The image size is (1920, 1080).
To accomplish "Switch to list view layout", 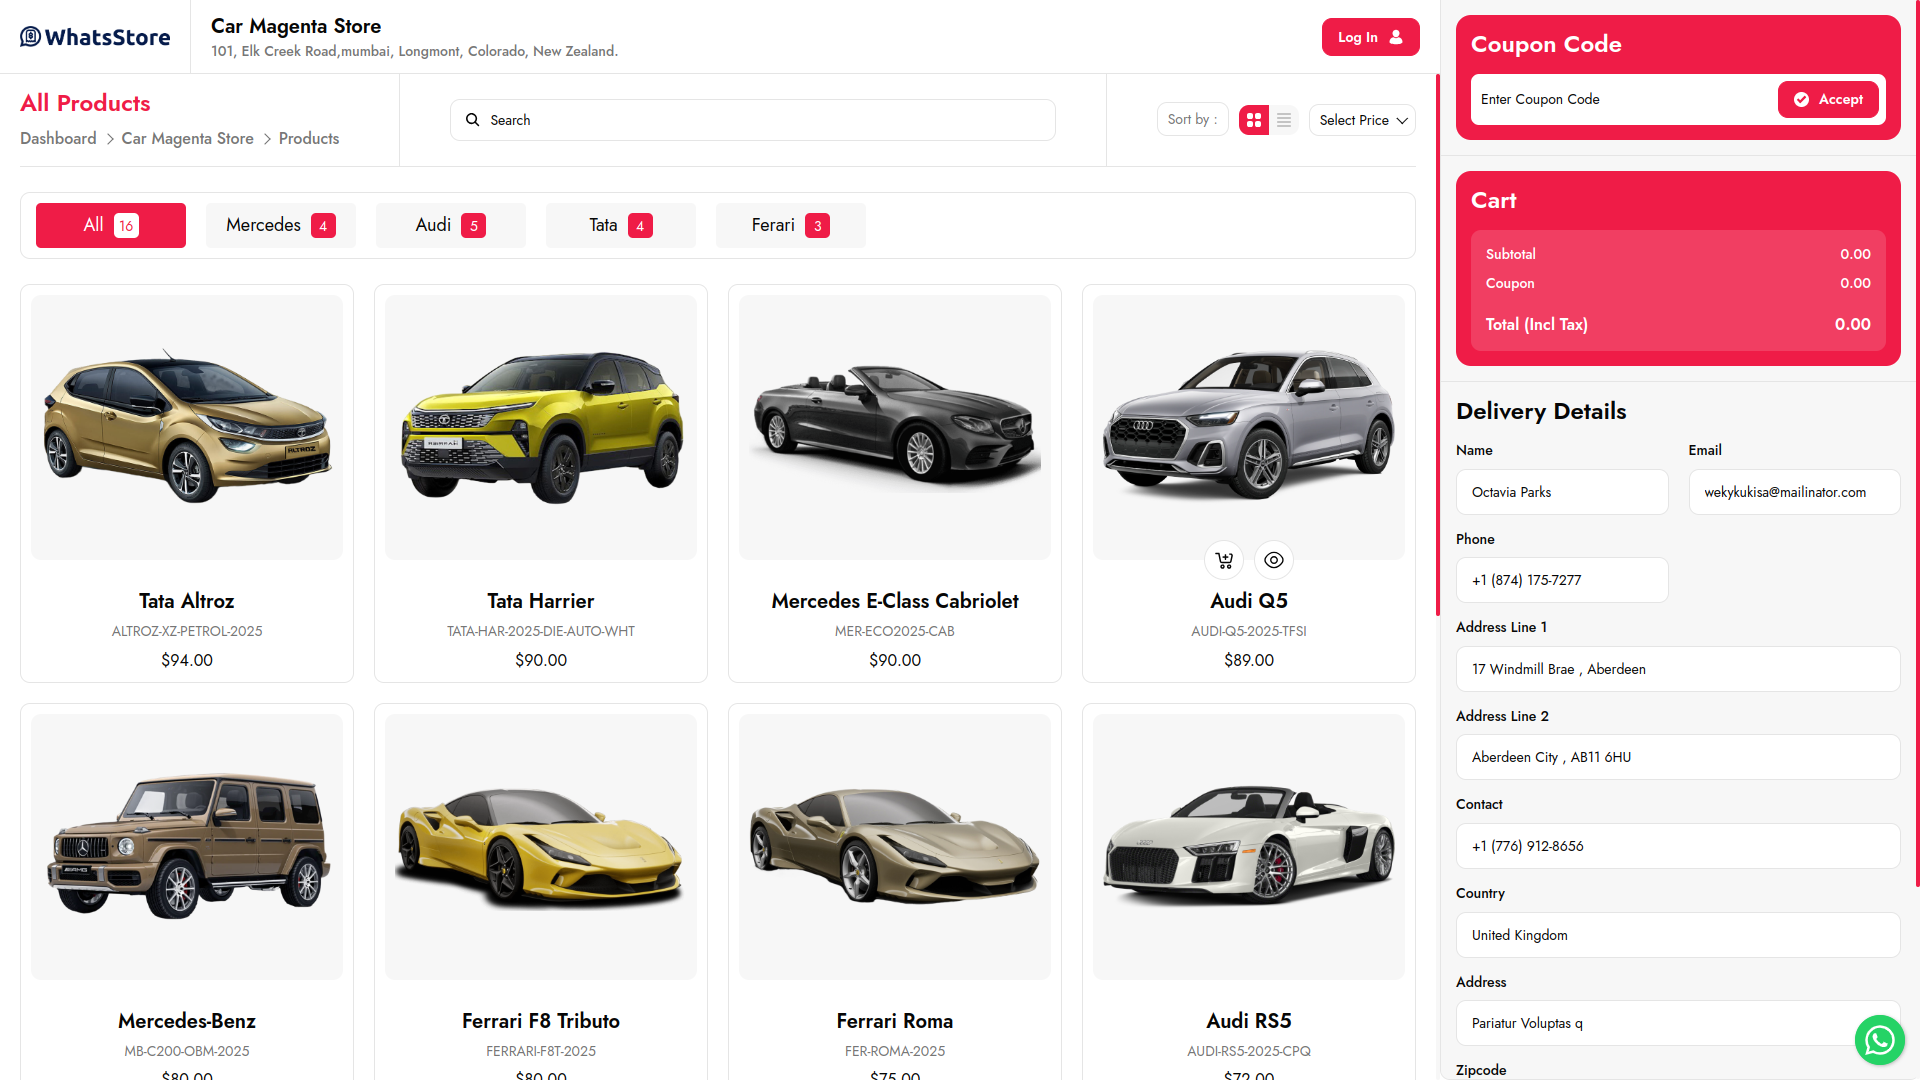I will pos(1284,120).
